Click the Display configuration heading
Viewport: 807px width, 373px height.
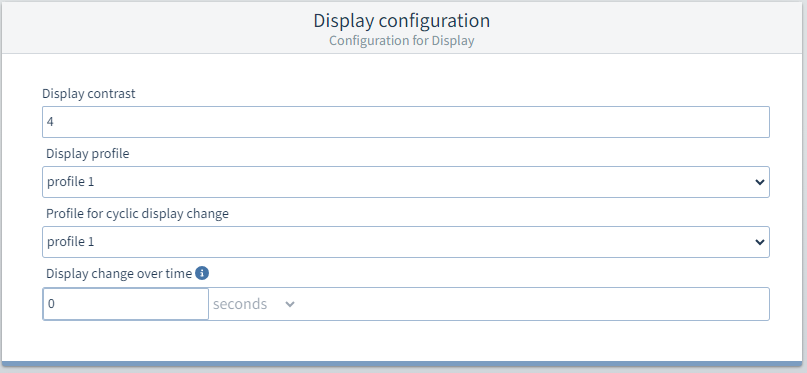point(402,21)
